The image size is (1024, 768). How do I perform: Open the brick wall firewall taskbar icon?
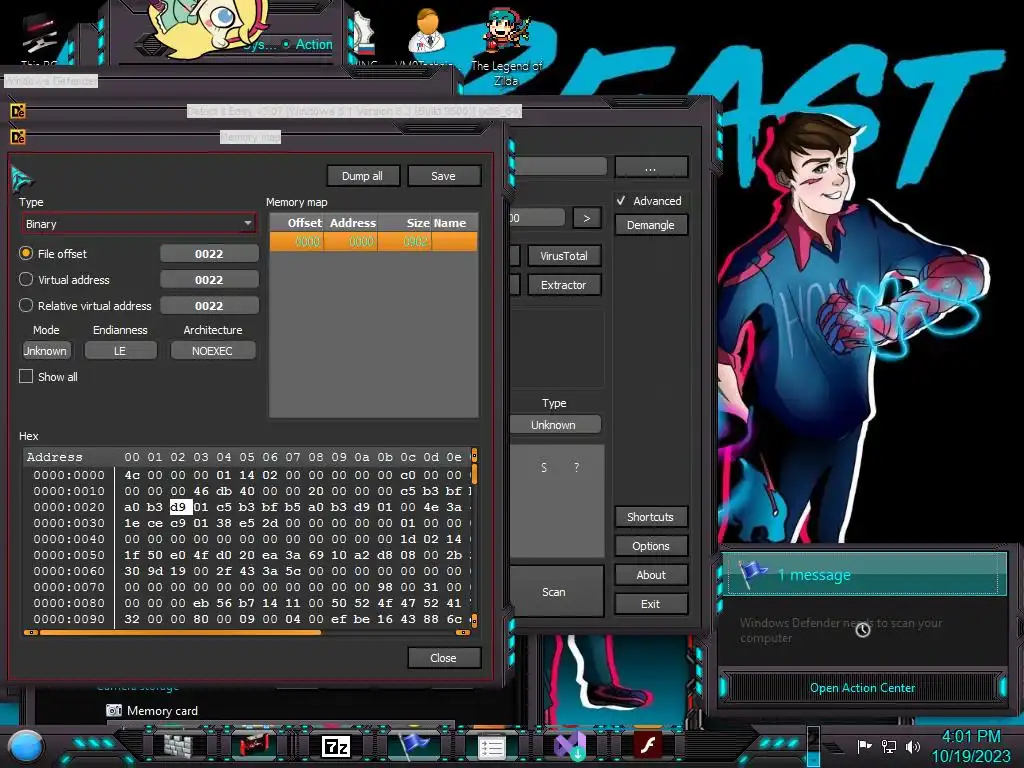[178, 746]
